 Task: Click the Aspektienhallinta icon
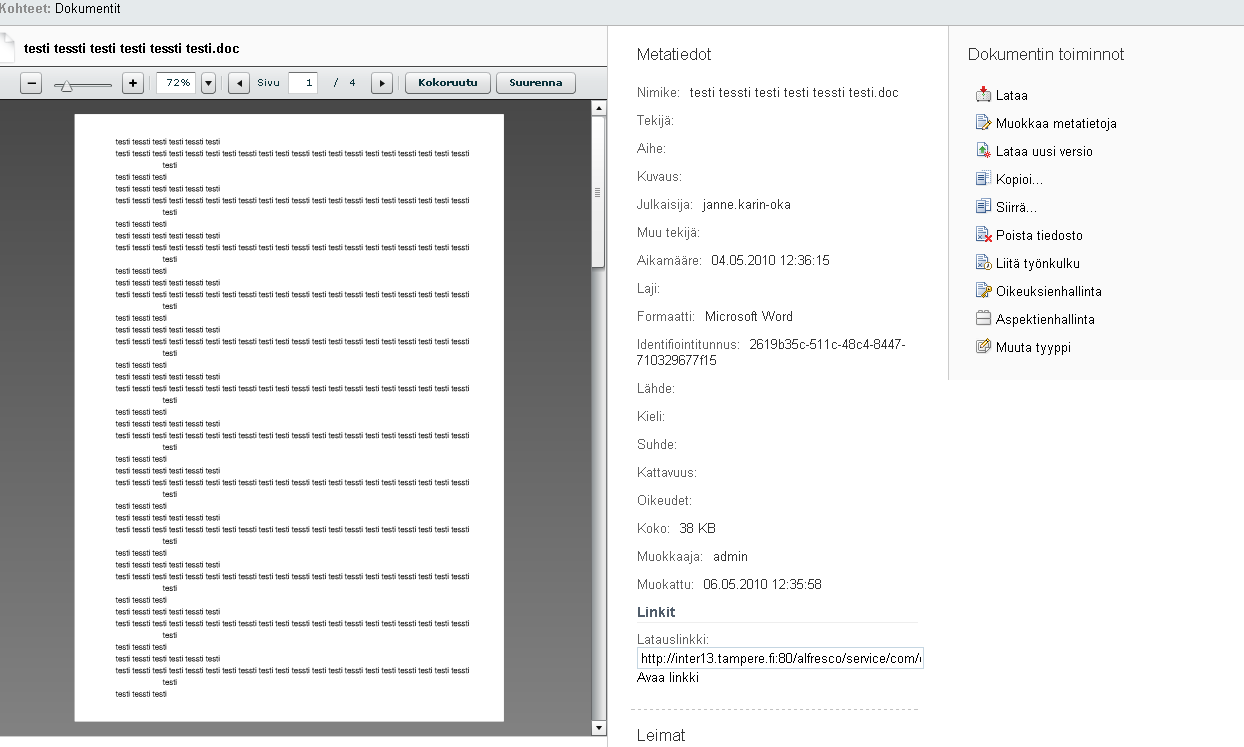982,319
